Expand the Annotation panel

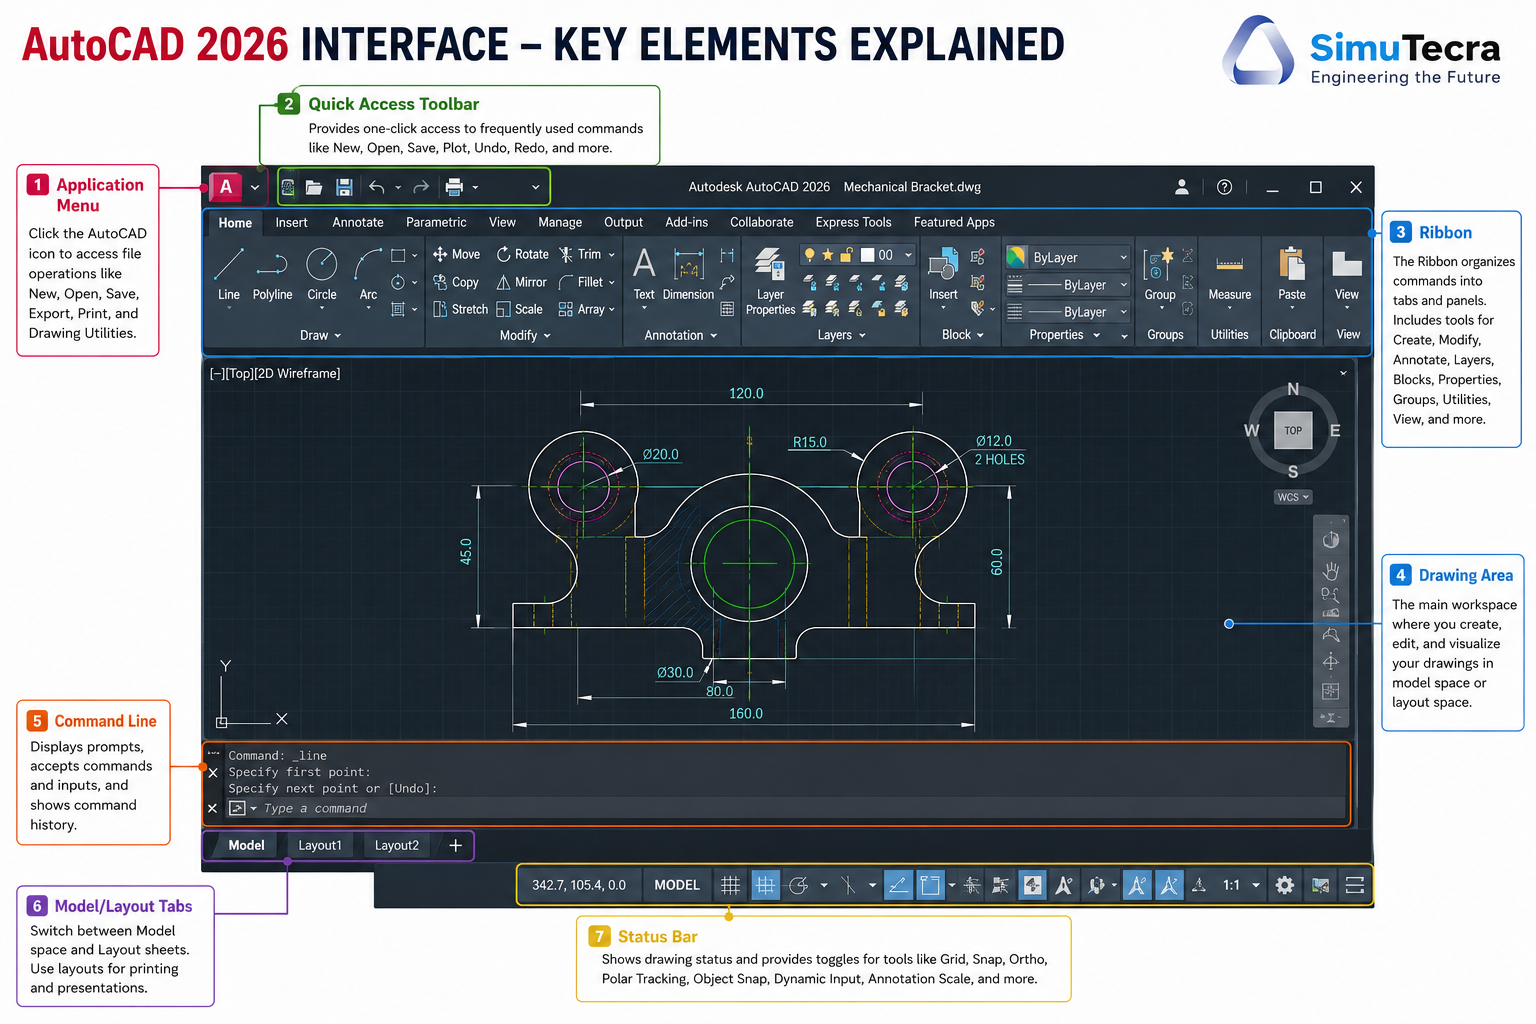(681, 336)
